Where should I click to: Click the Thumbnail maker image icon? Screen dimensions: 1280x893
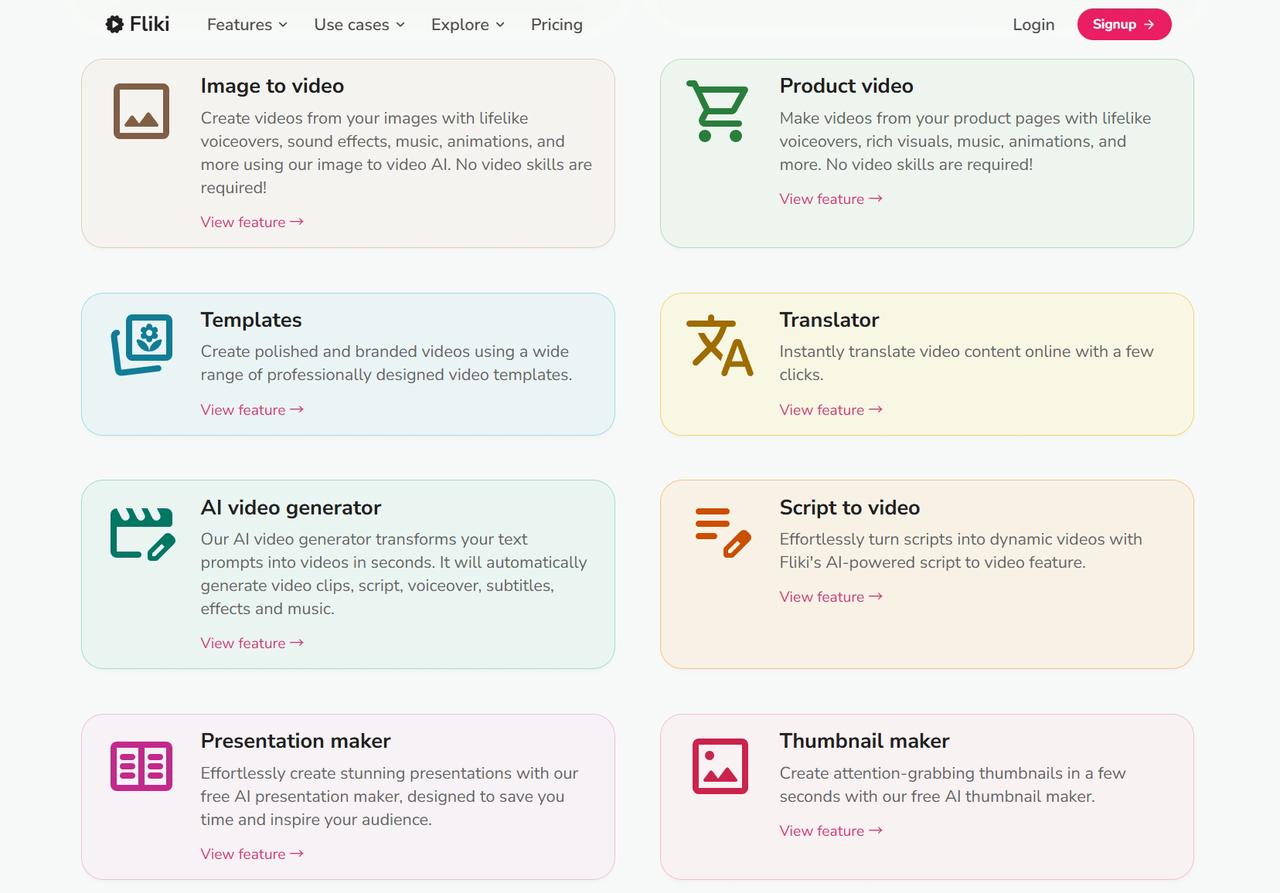click(720, 766)
